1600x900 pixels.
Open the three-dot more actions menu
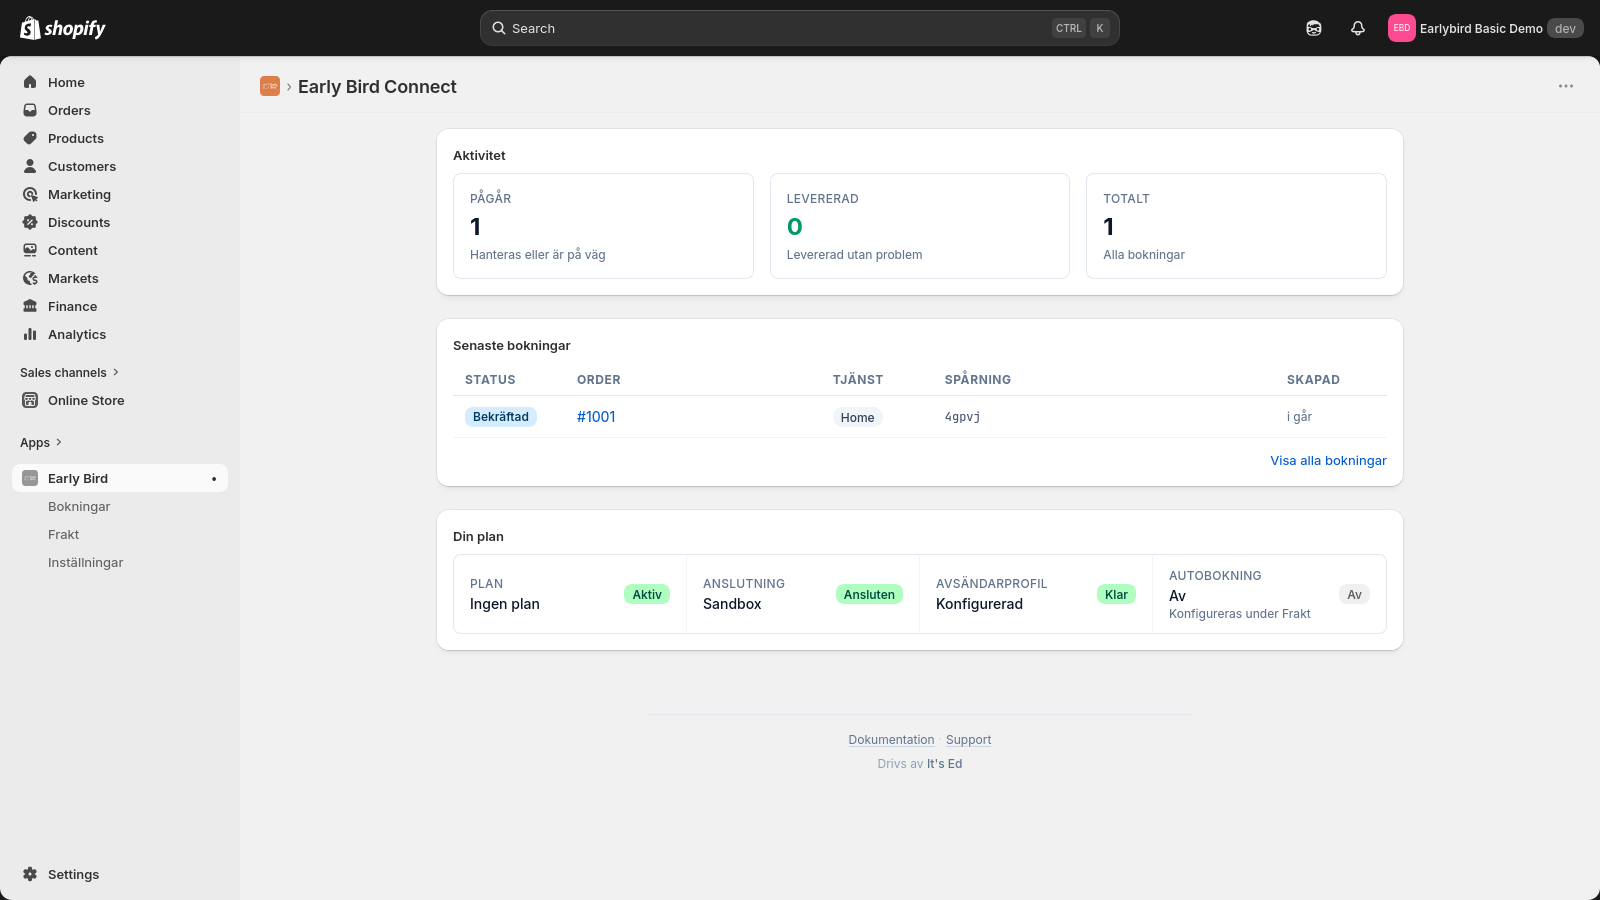(1566, 86)
